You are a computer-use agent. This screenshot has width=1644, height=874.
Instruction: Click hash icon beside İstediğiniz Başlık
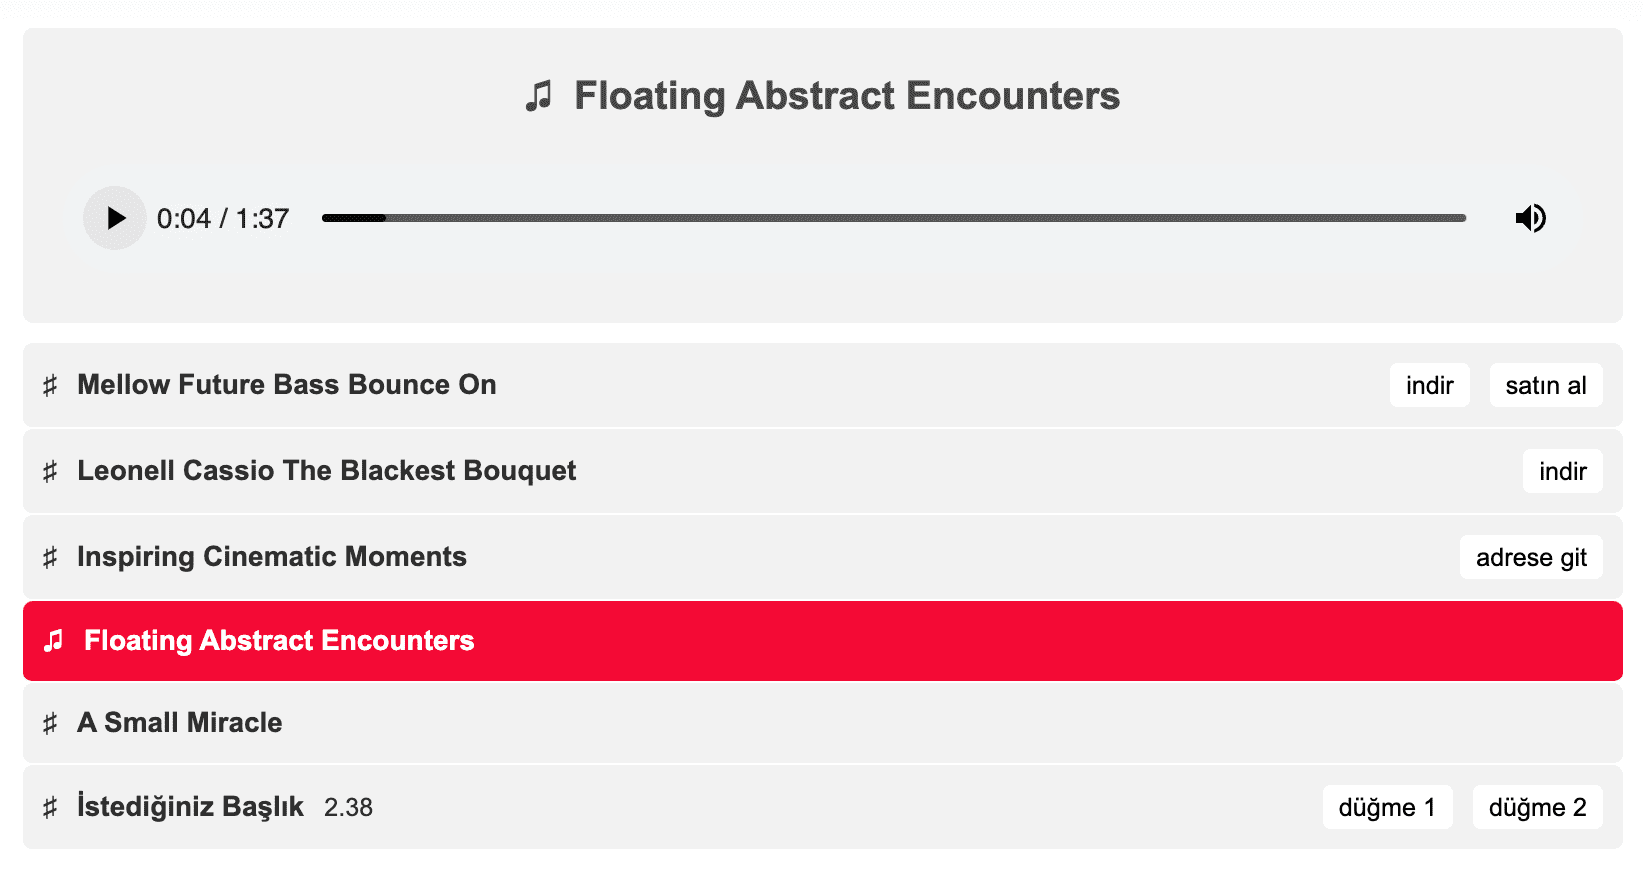pos(50,808)
